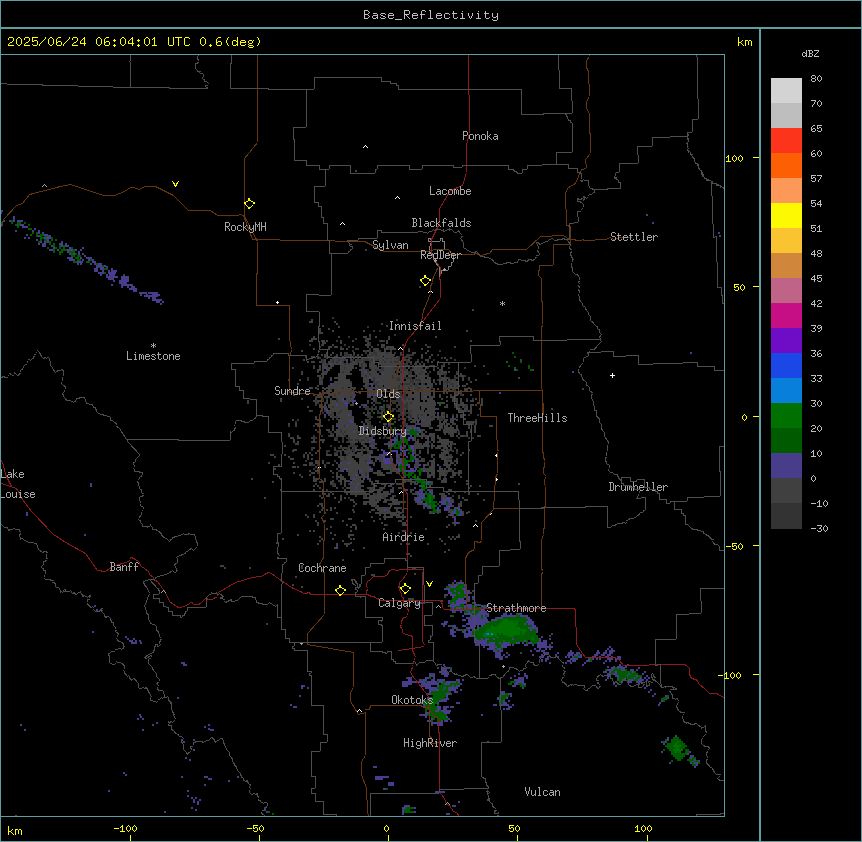Click the magenta 39-42 dBZ legend color
This screenshot has height=842, width=862.
point(786,315)
